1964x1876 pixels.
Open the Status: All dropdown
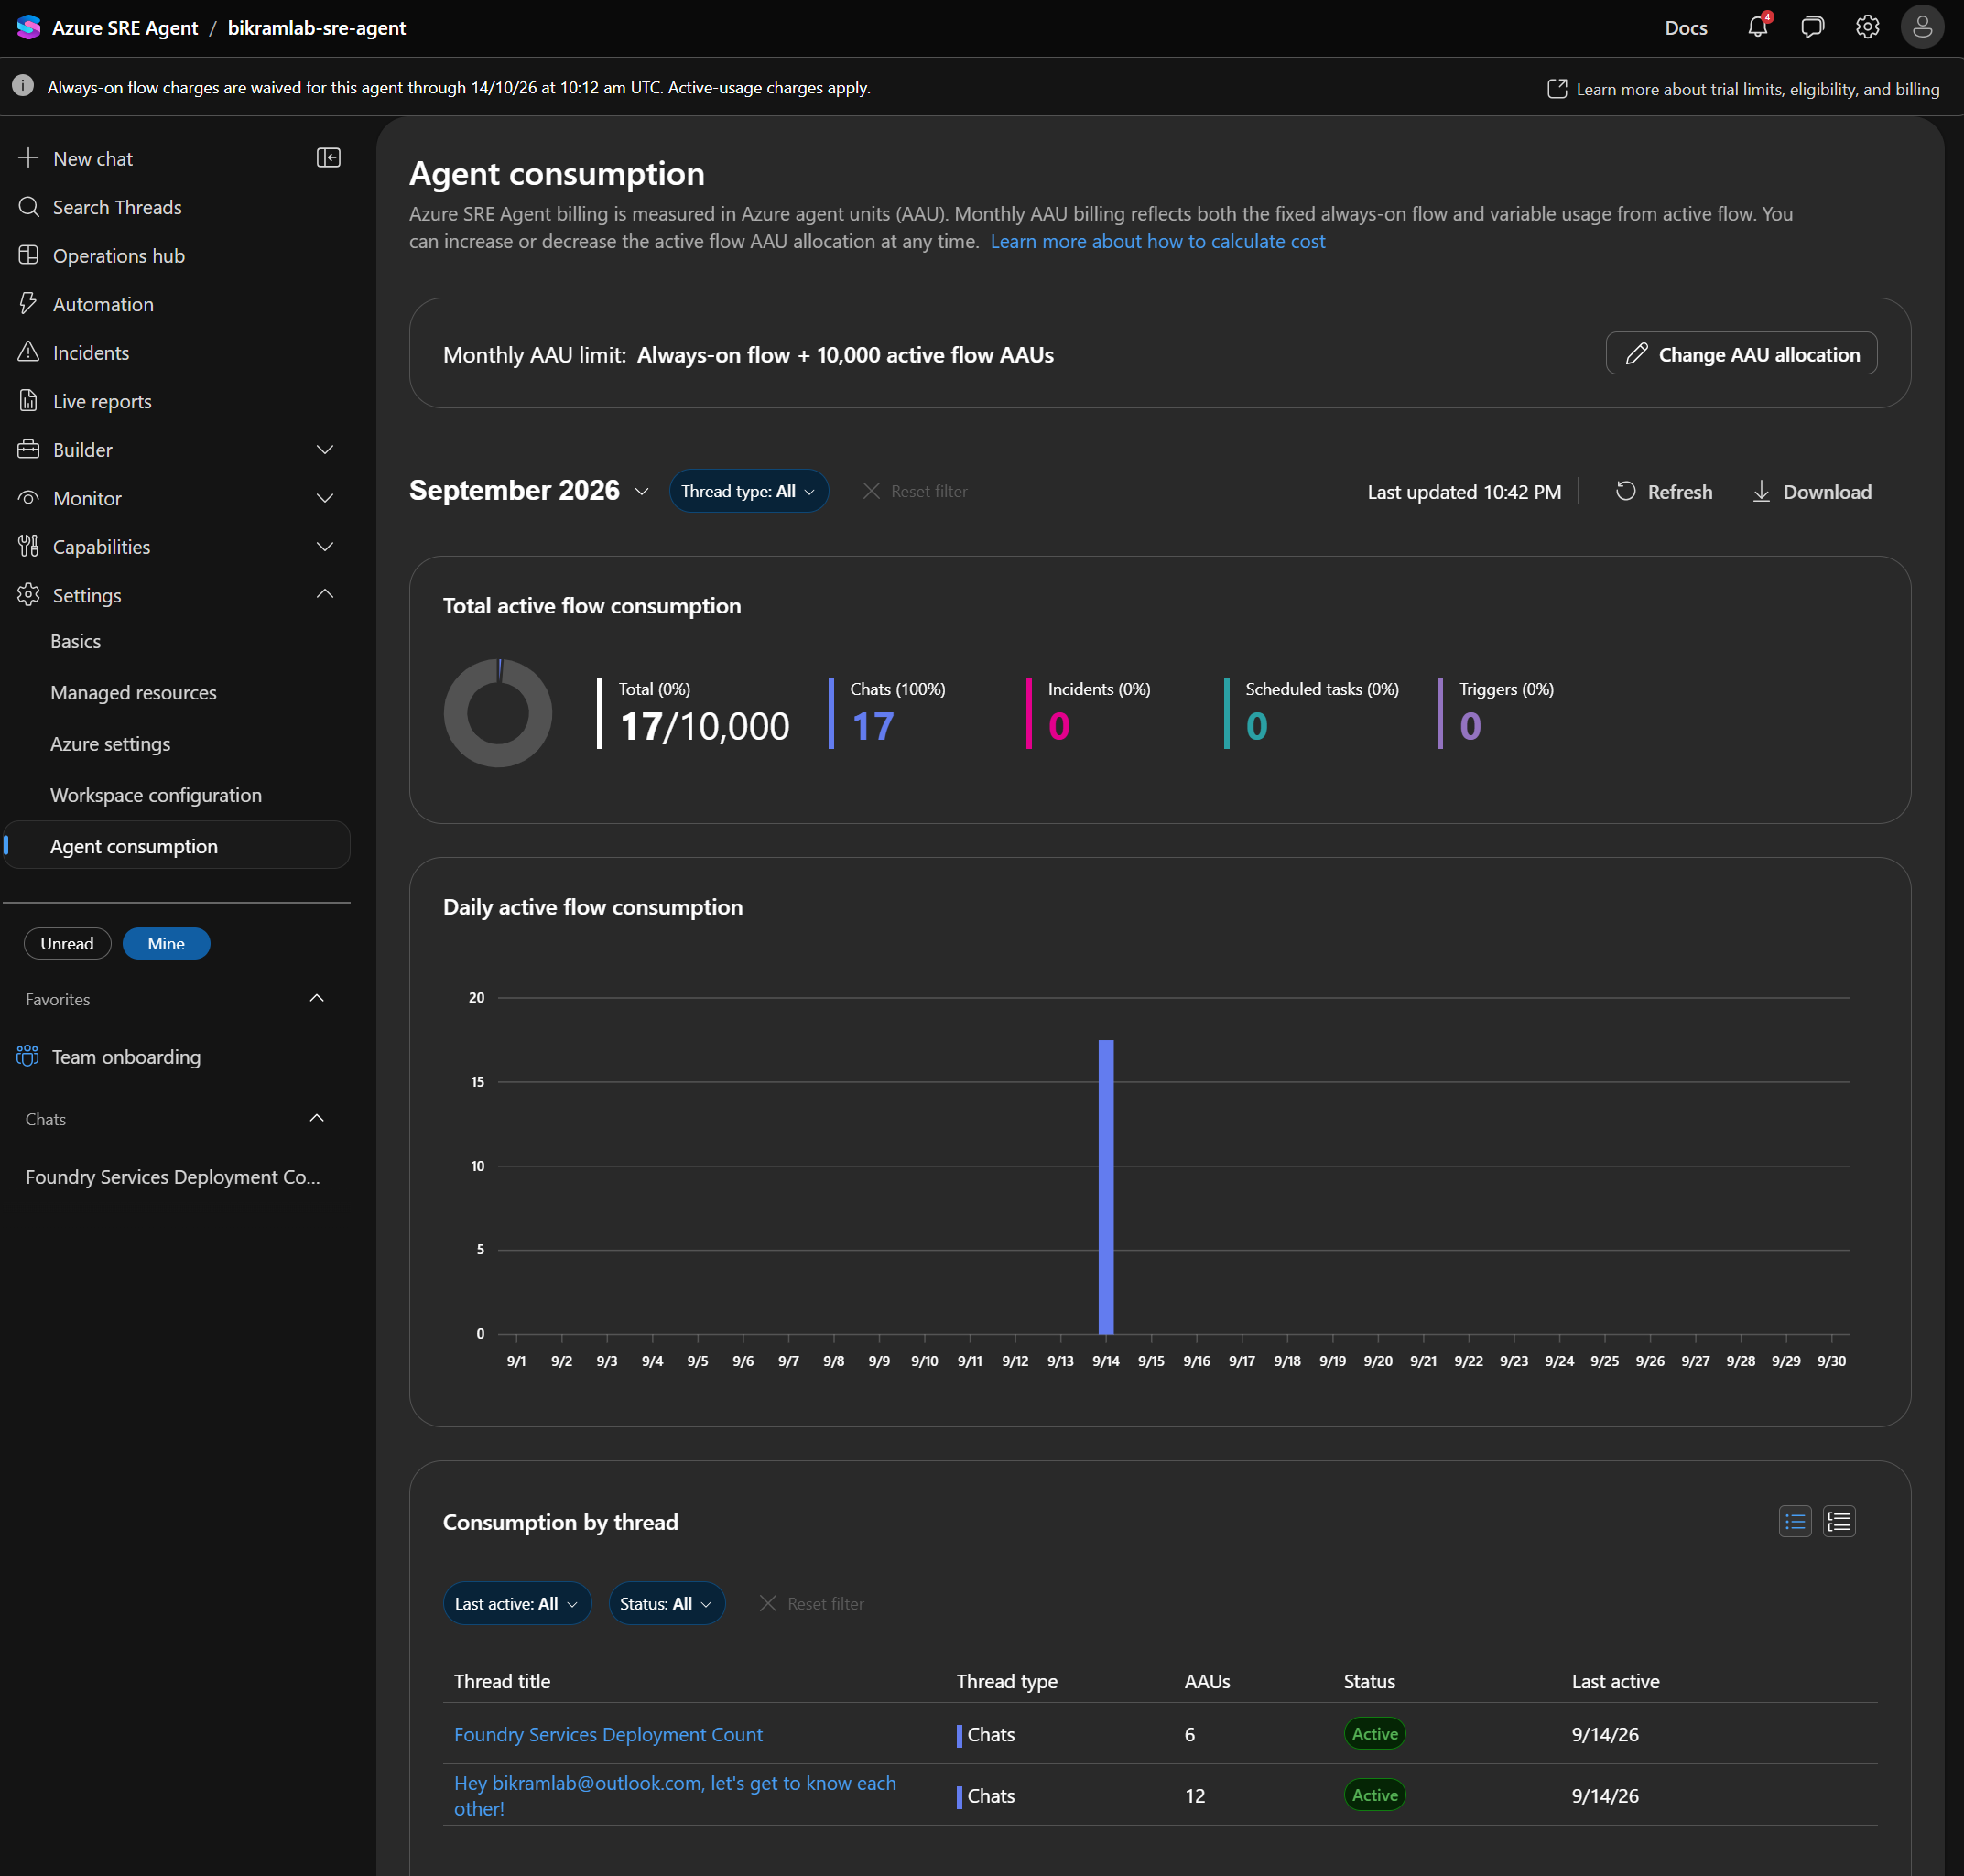tap(666, 1603)
